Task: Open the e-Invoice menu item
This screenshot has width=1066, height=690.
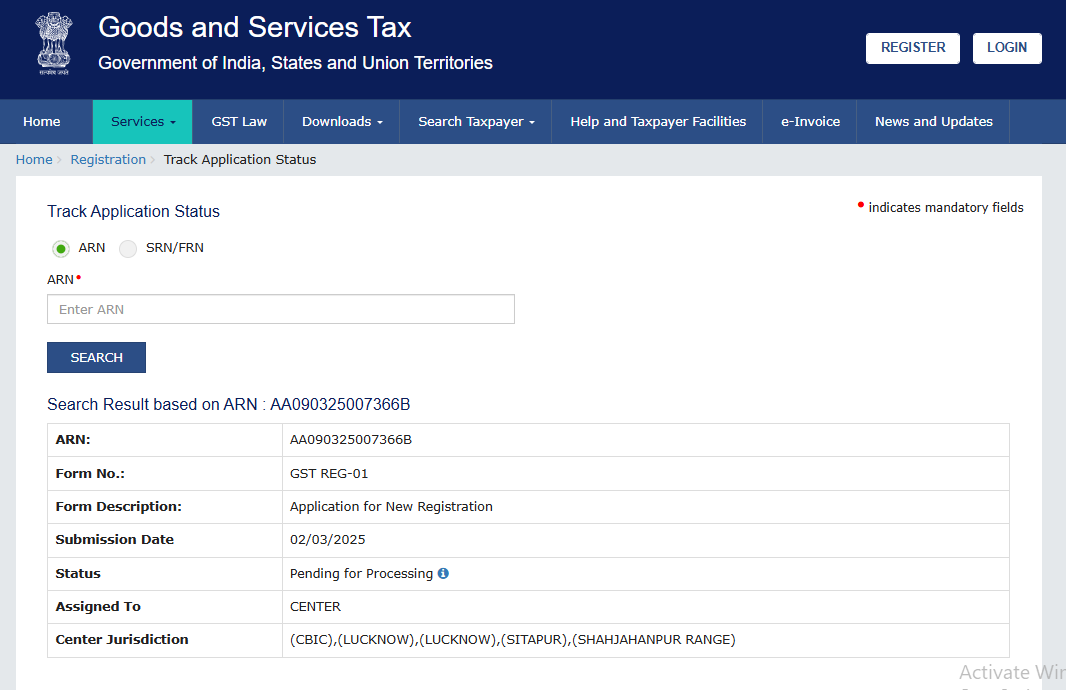Action: [x=810, y=122]
